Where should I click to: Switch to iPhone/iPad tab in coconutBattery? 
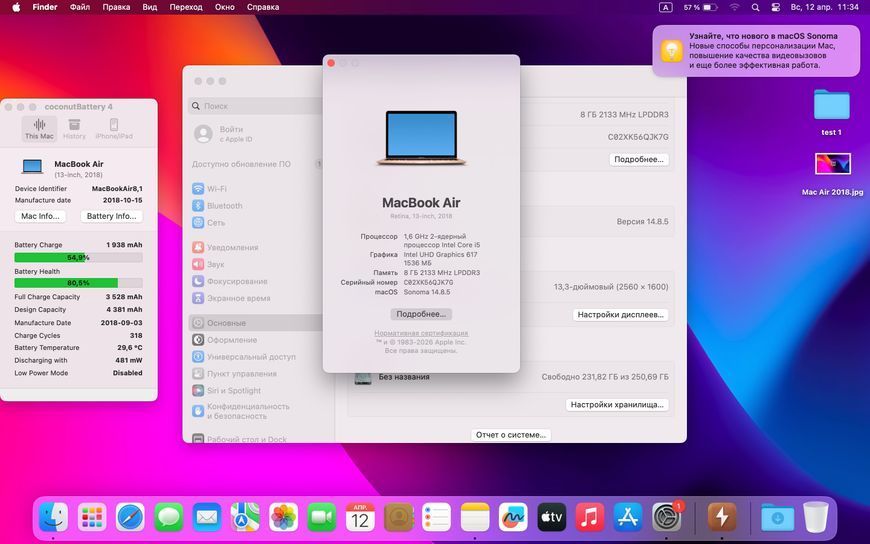click(x=114, y=129)
